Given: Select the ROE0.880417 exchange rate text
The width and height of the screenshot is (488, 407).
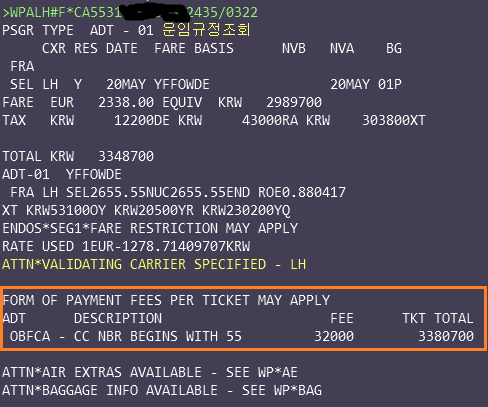Looking at the screenshot, I should click(302, 192).
